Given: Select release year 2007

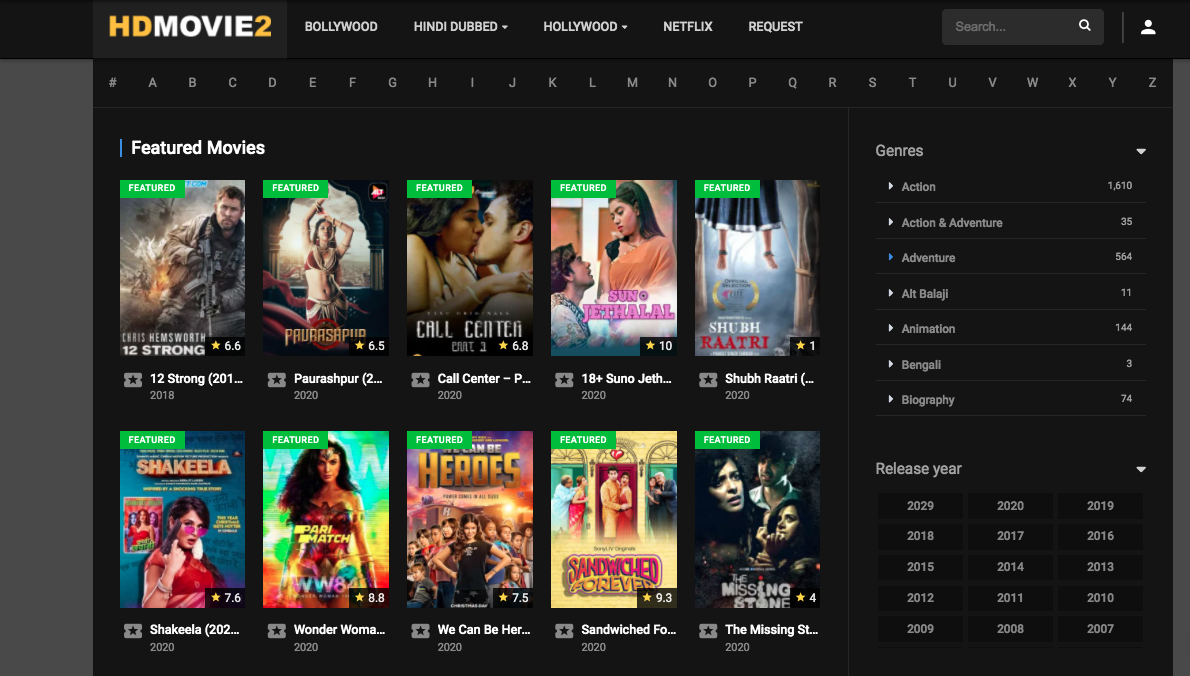Looking at the screenshot, I should coord(1100,629).
